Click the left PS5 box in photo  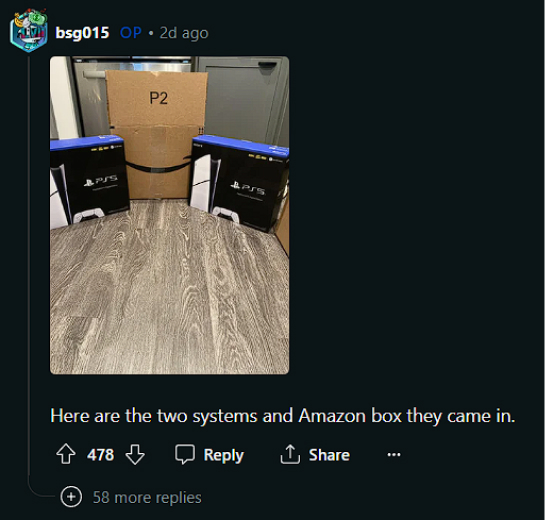(89, 181)
